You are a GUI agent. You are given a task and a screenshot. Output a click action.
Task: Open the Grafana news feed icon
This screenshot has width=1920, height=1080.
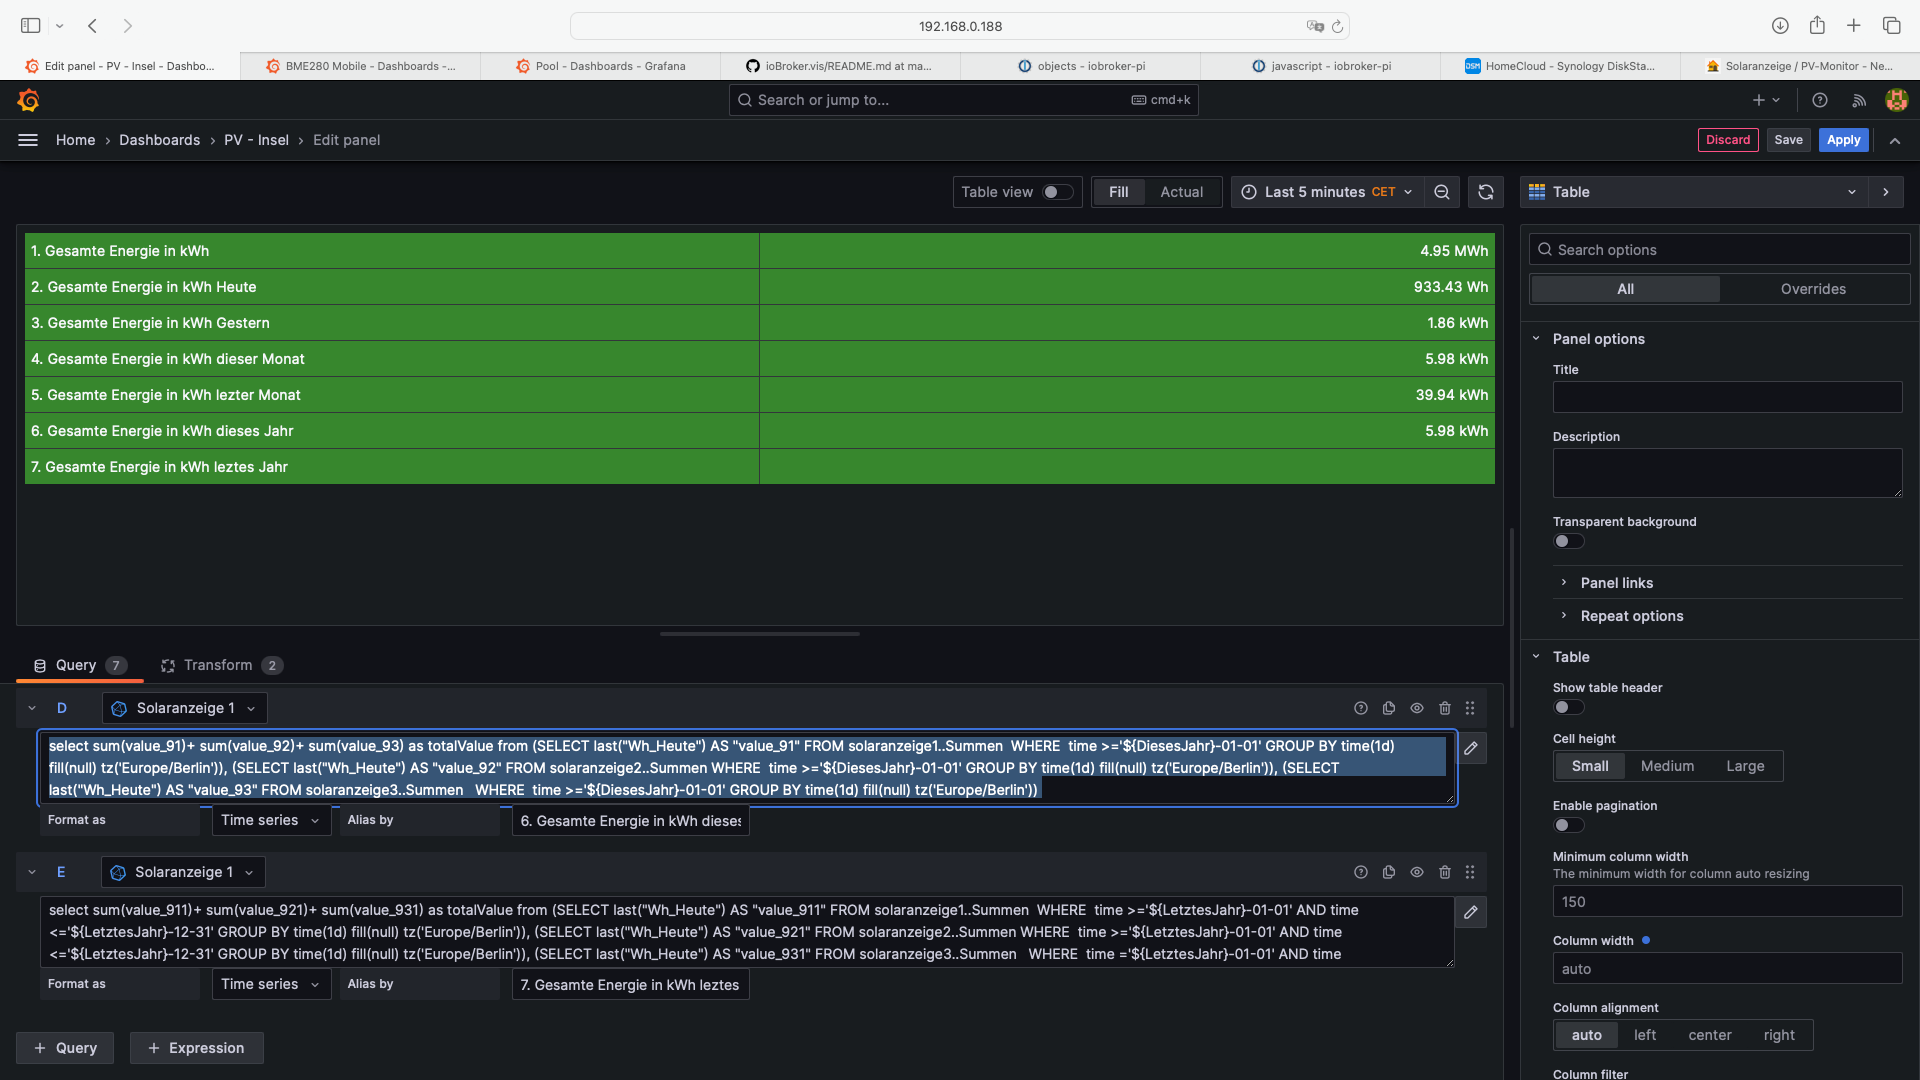pos(1859,100)
